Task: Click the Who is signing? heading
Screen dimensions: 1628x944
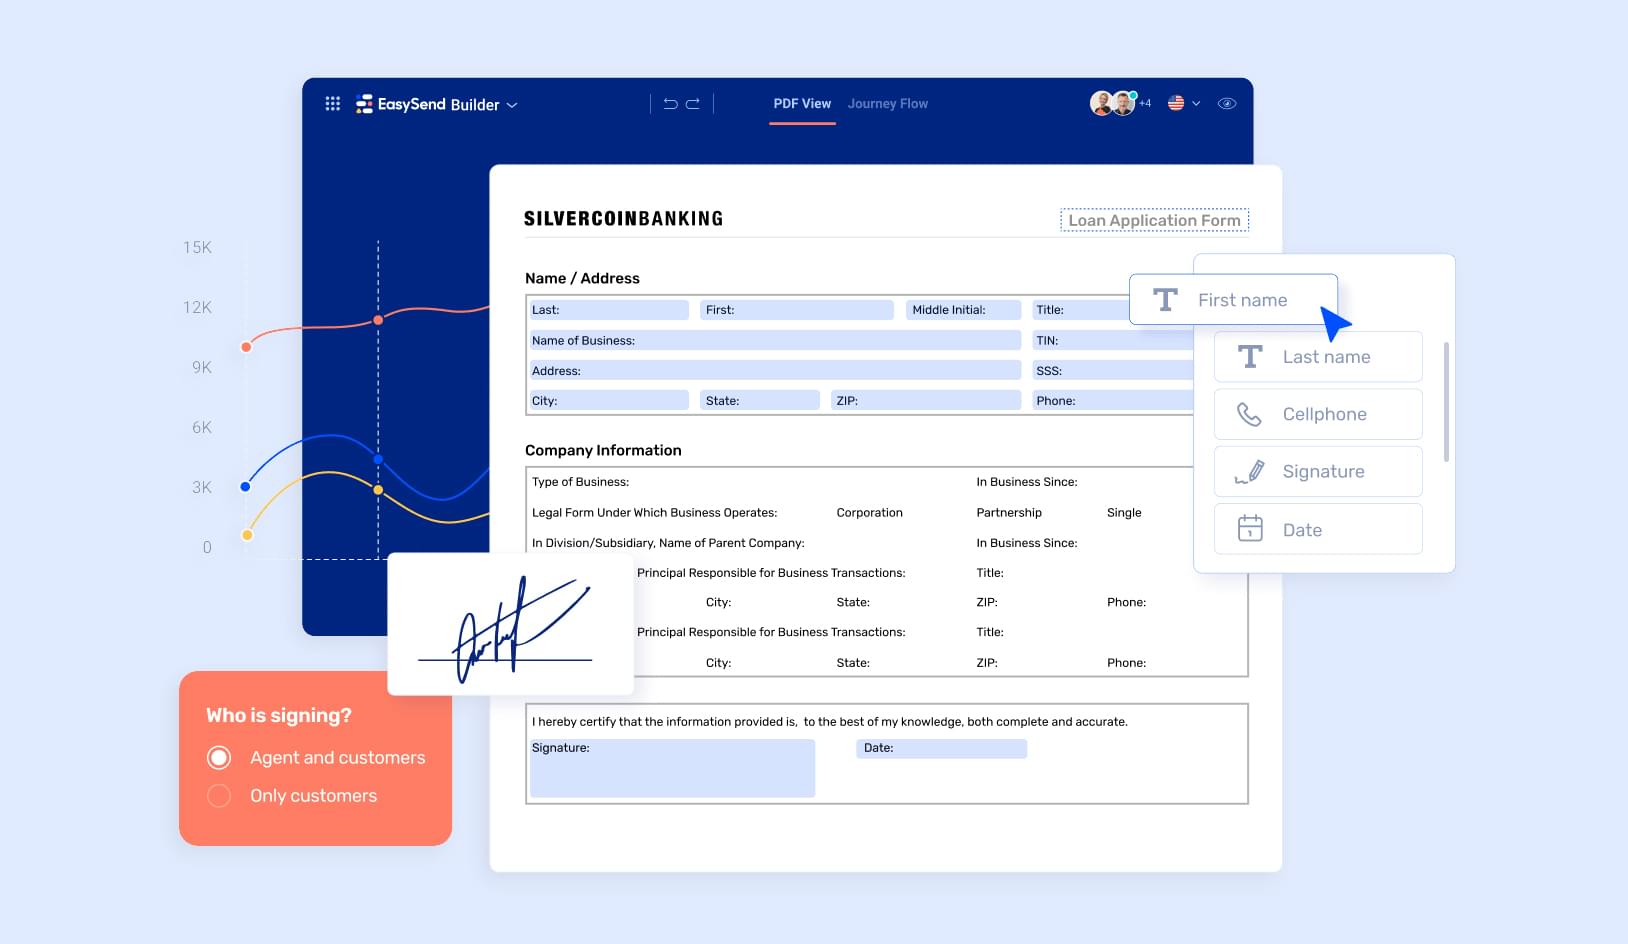Action: coord(279,715)
